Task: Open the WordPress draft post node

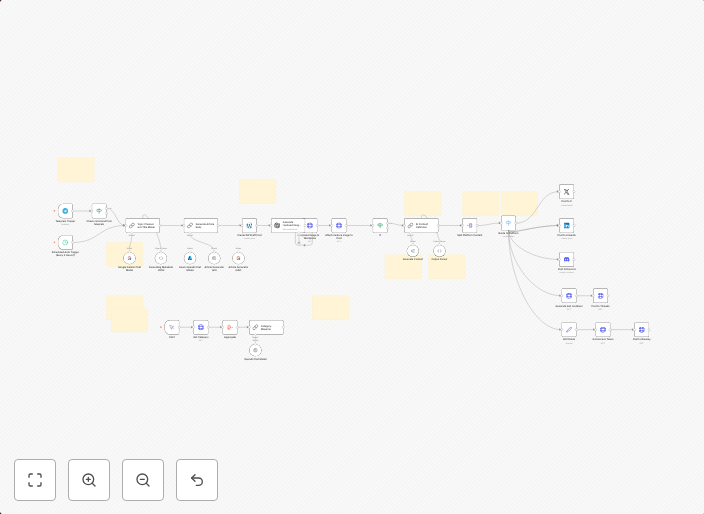Action: (249, 226)
